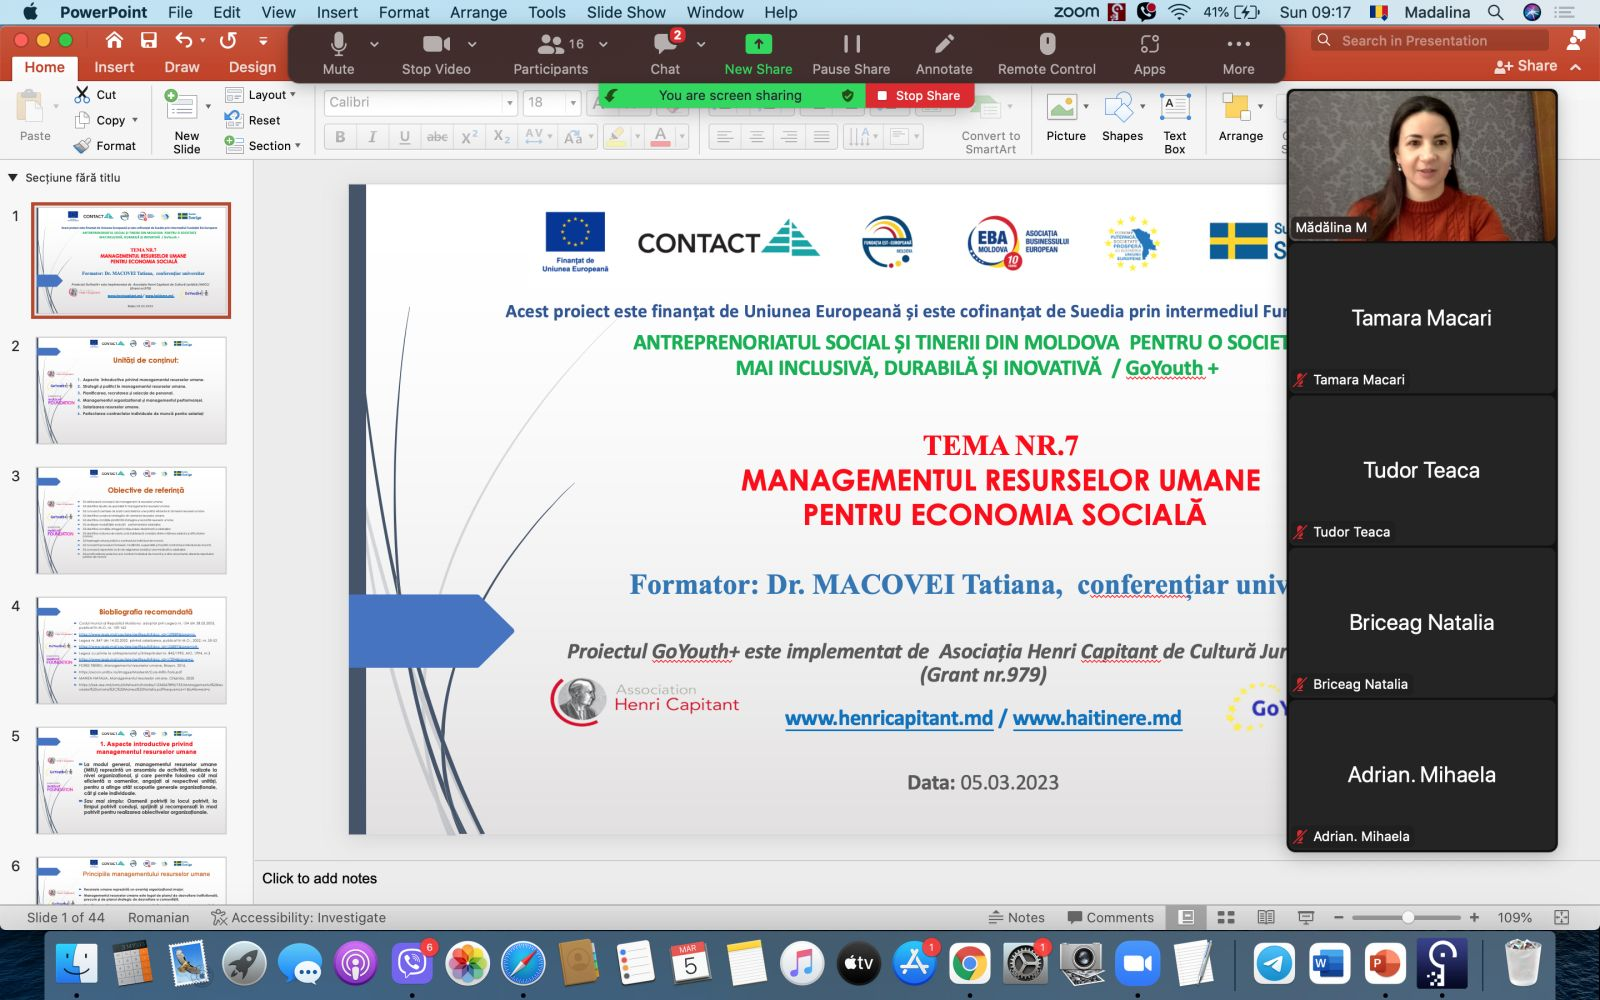Open the font name Calibri dropdown
Image resolution: width=1600 pixels, height=1000 pixels.
coord(510,103)
